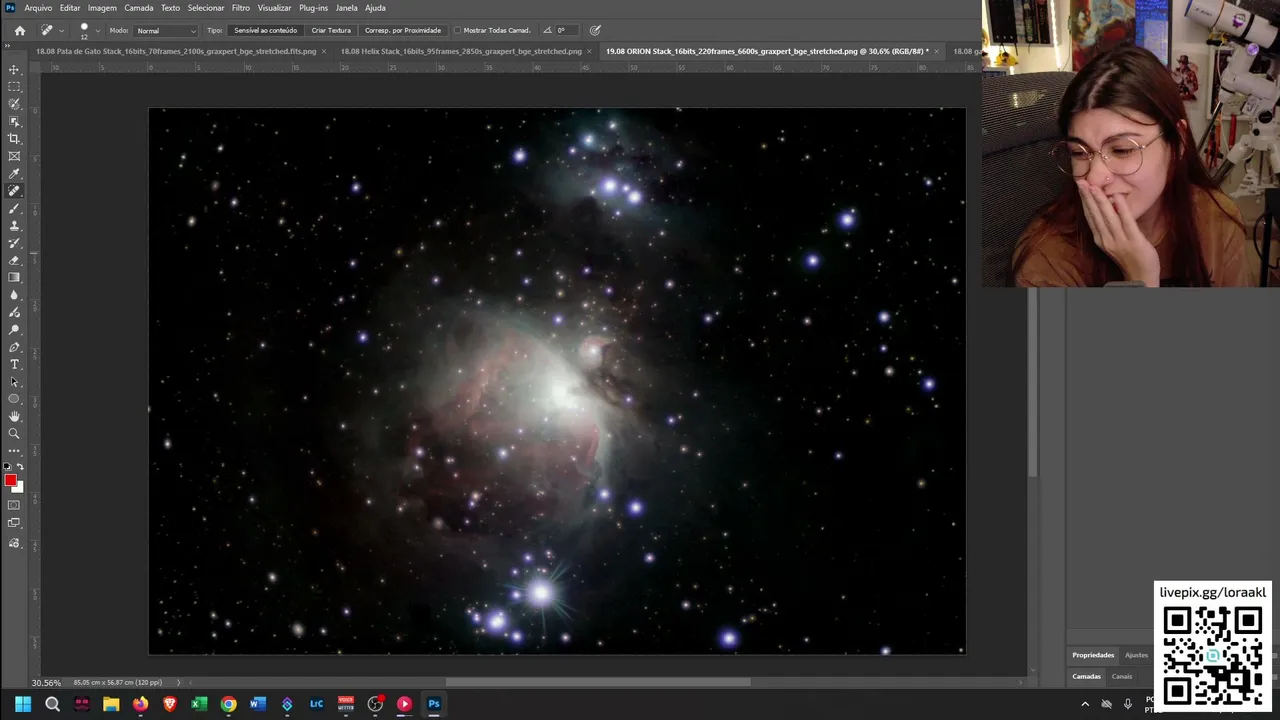Switch to the Ajustes panel tab
1280x720 pixels.
[1136, 655]
